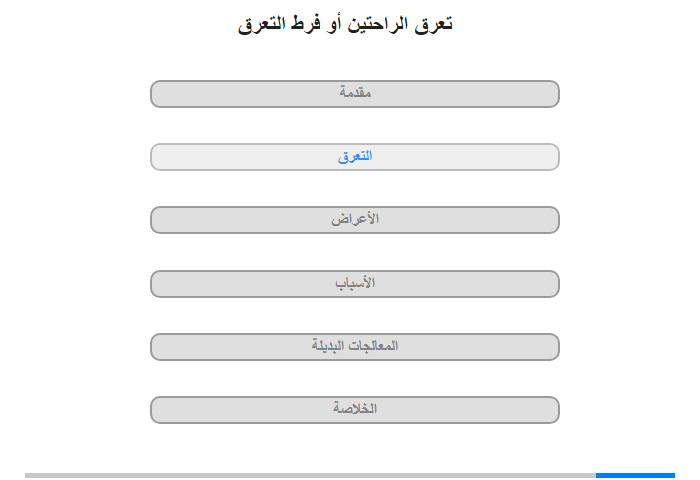Click the blue filled progress bar segment
Viewport: 700px width, 480px height.
pyautogui.click(x=635, y=475)
